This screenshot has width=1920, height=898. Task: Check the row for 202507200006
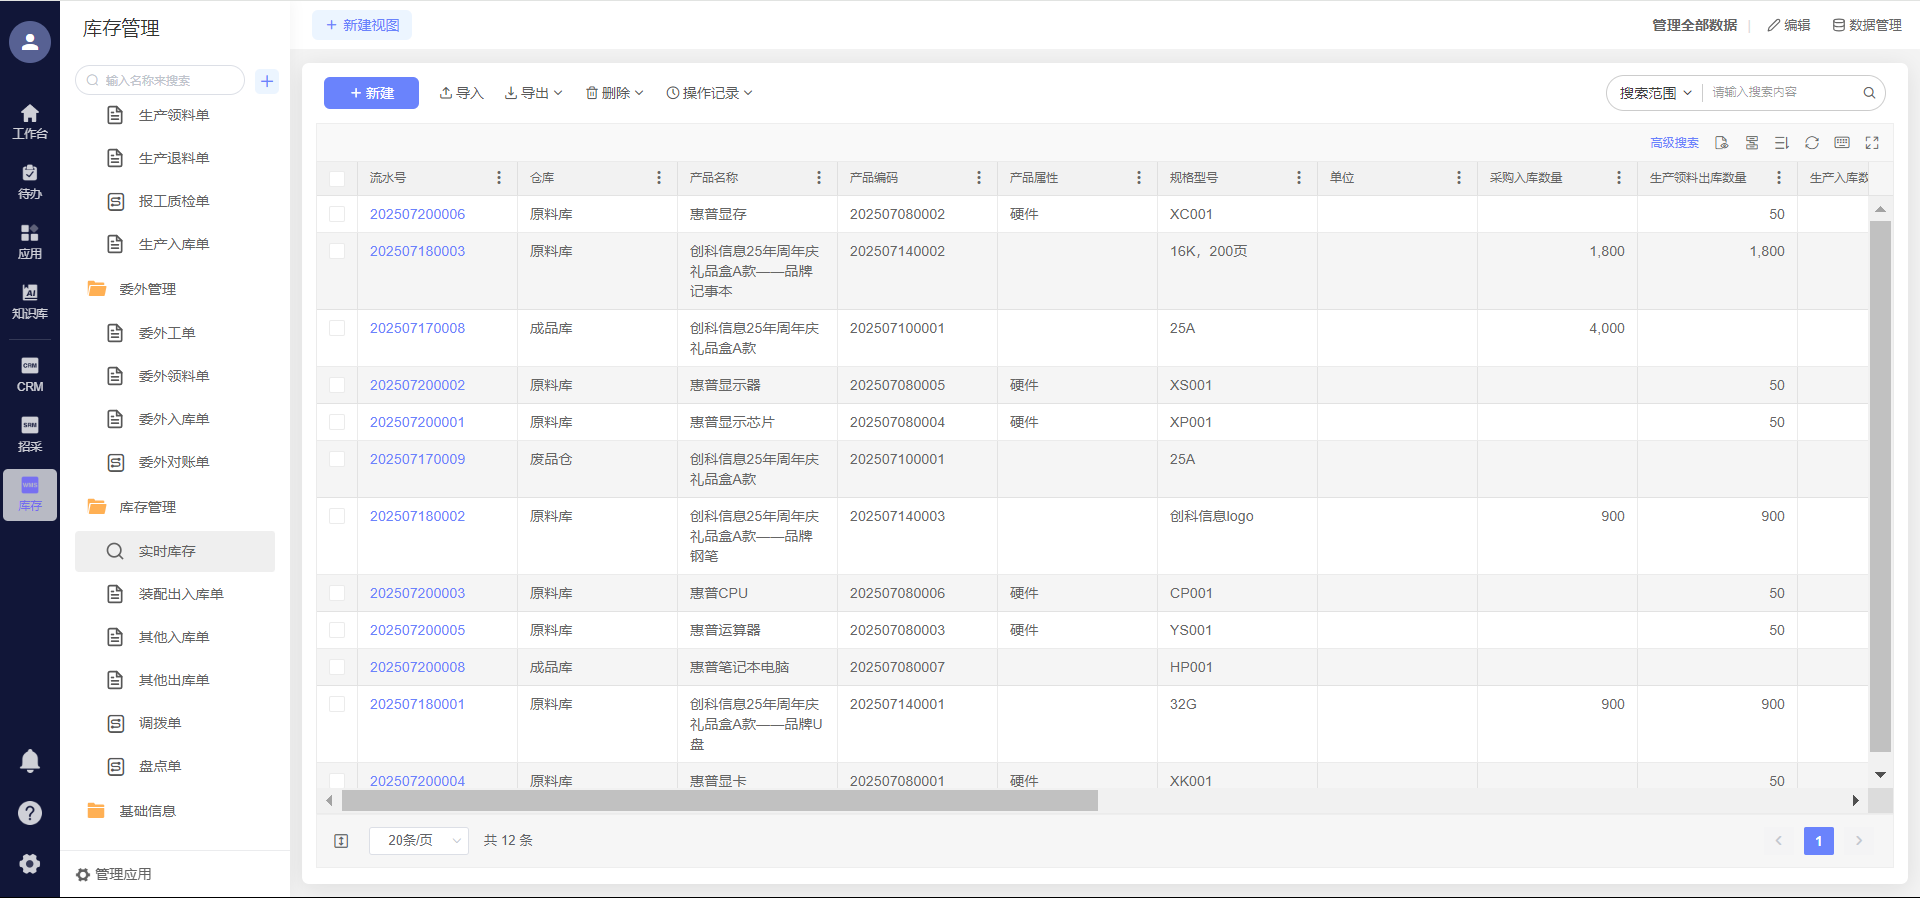(337, 214)
